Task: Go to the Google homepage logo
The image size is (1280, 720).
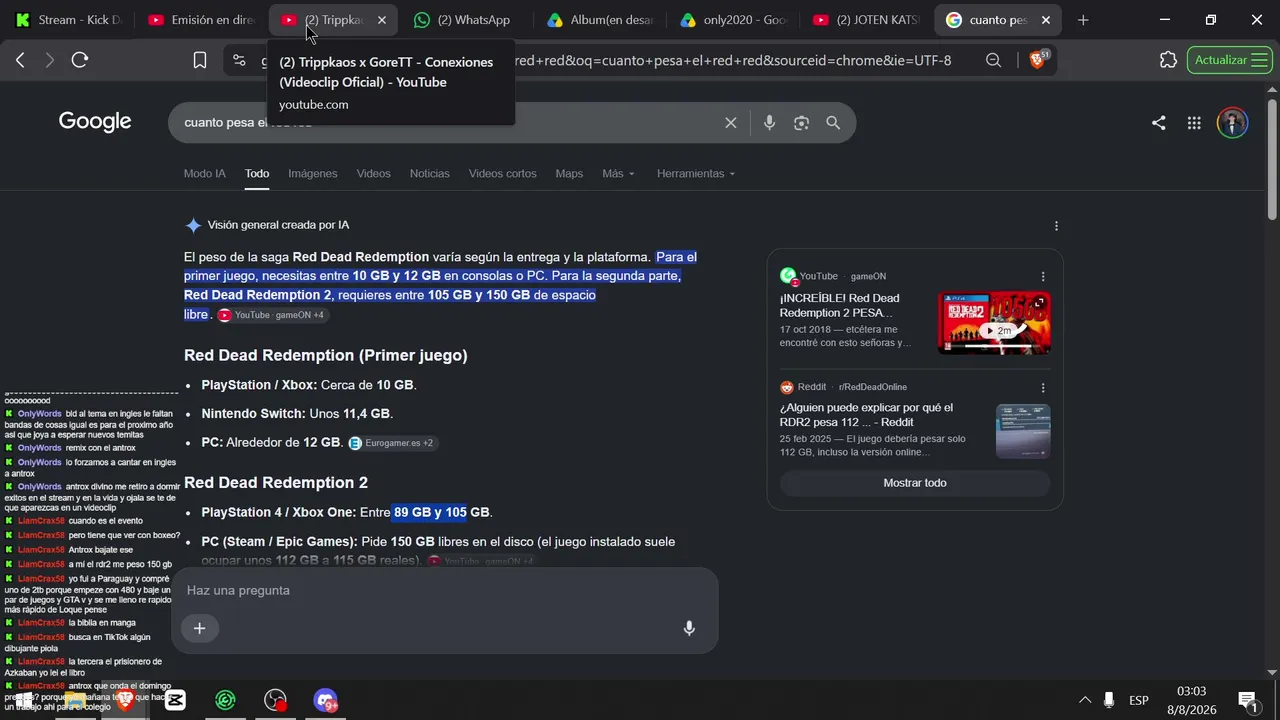Action: (x=95, y=122)
